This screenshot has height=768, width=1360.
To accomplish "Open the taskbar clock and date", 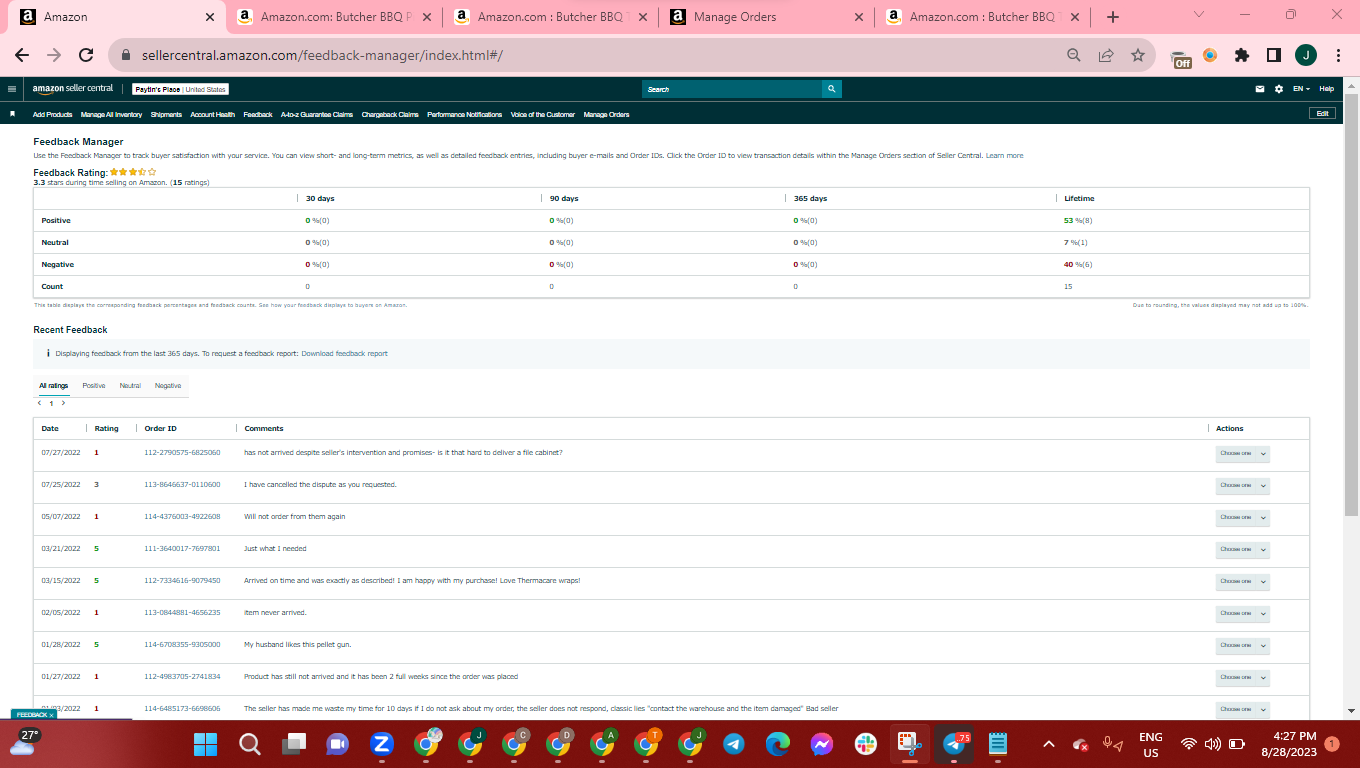I will (1289, 744).
